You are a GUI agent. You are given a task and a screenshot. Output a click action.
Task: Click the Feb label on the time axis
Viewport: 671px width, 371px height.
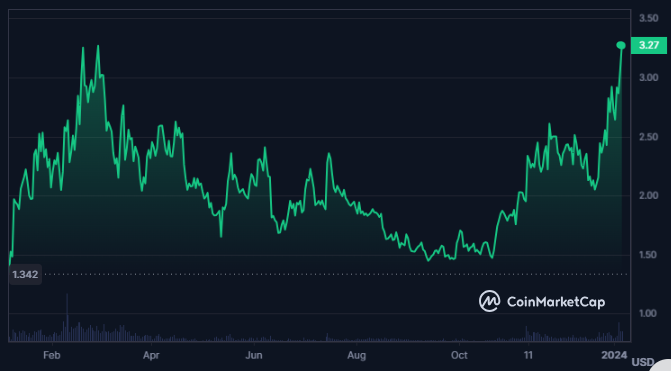pyautogui.click(x=52, y=356)
